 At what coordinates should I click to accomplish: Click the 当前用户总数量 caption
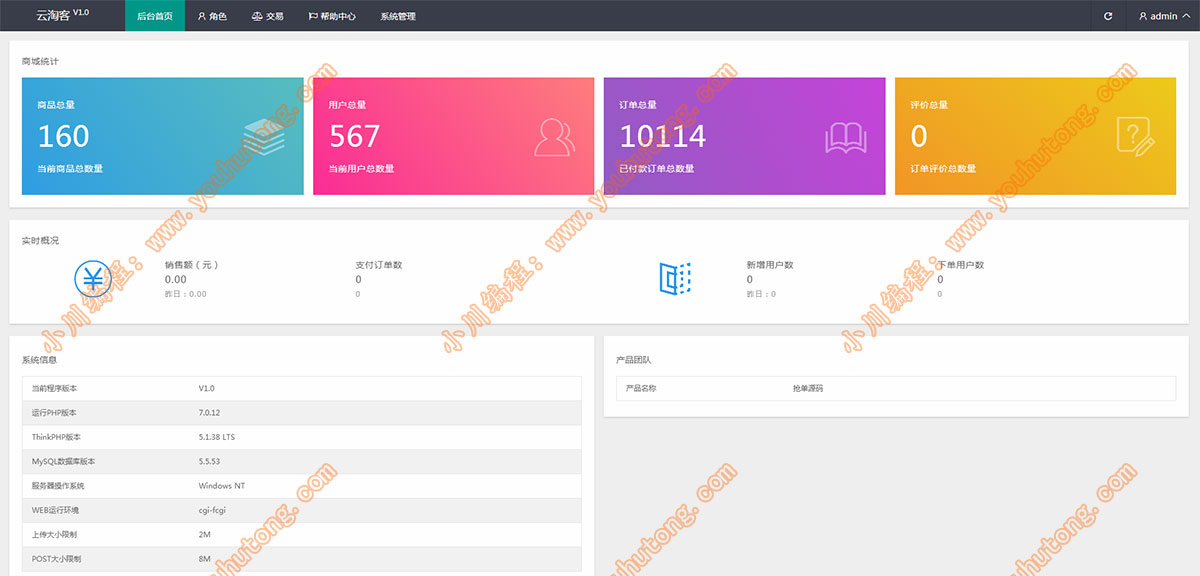pos(361,169)
